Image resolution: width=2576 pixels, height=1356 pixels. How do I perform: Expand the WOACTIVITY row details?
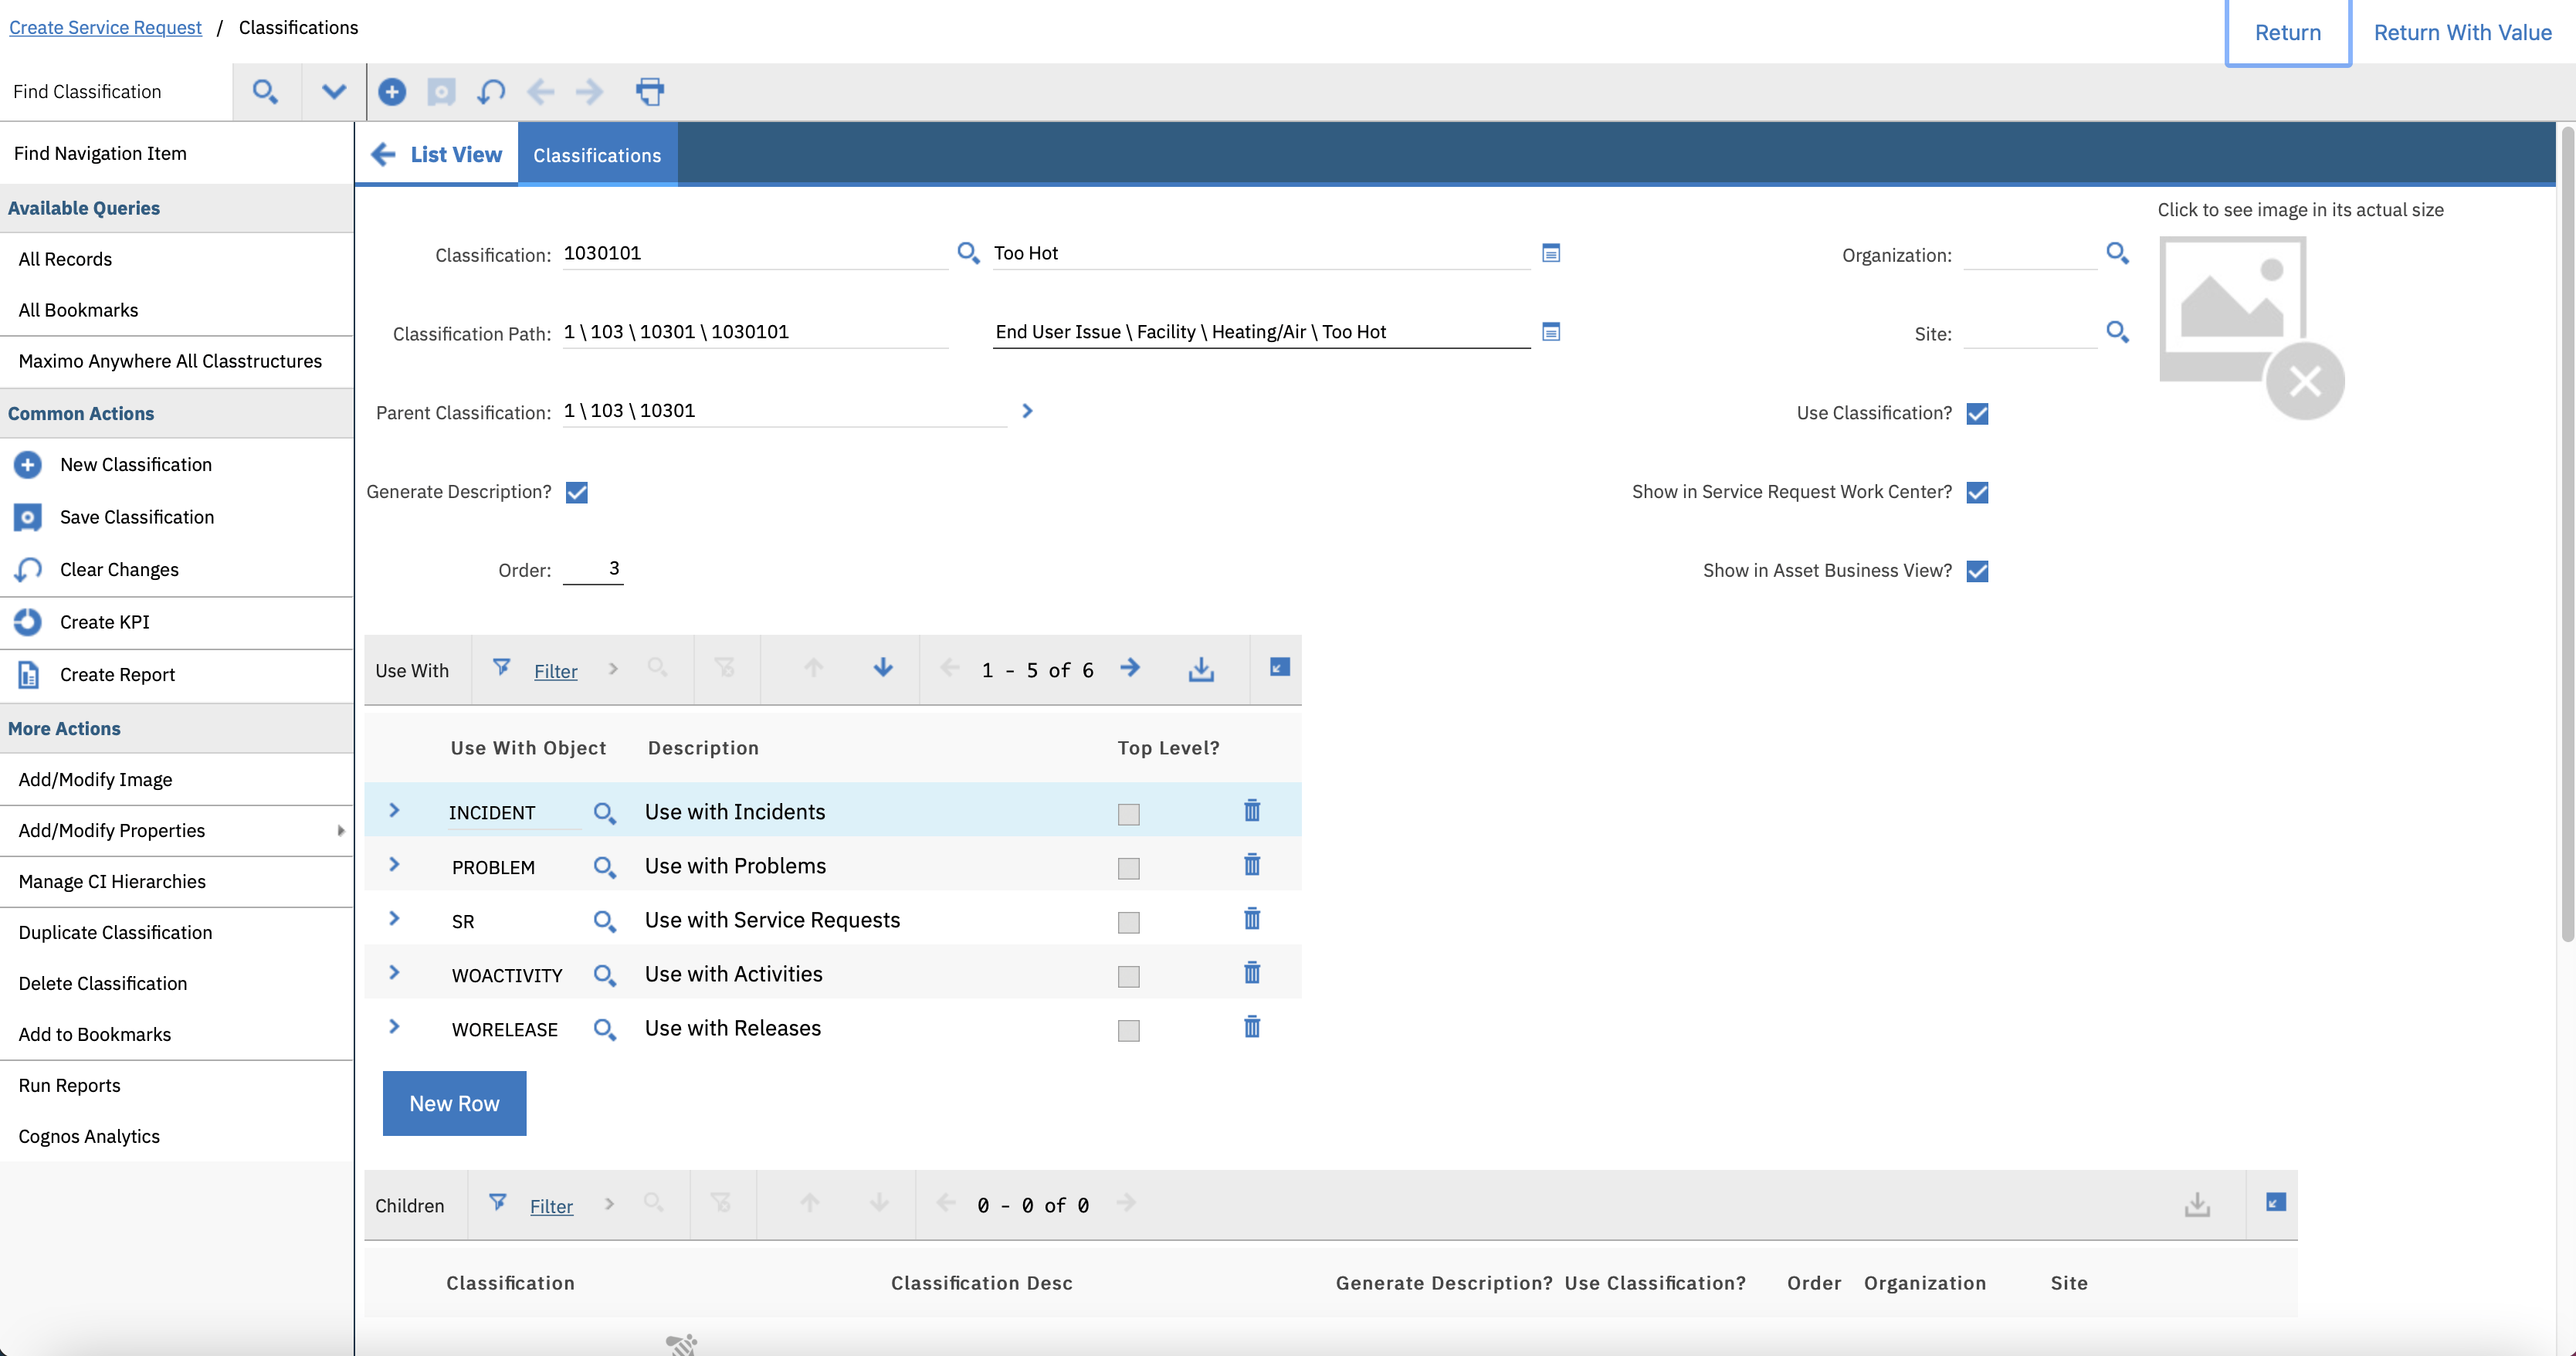(x=394, y=972)
